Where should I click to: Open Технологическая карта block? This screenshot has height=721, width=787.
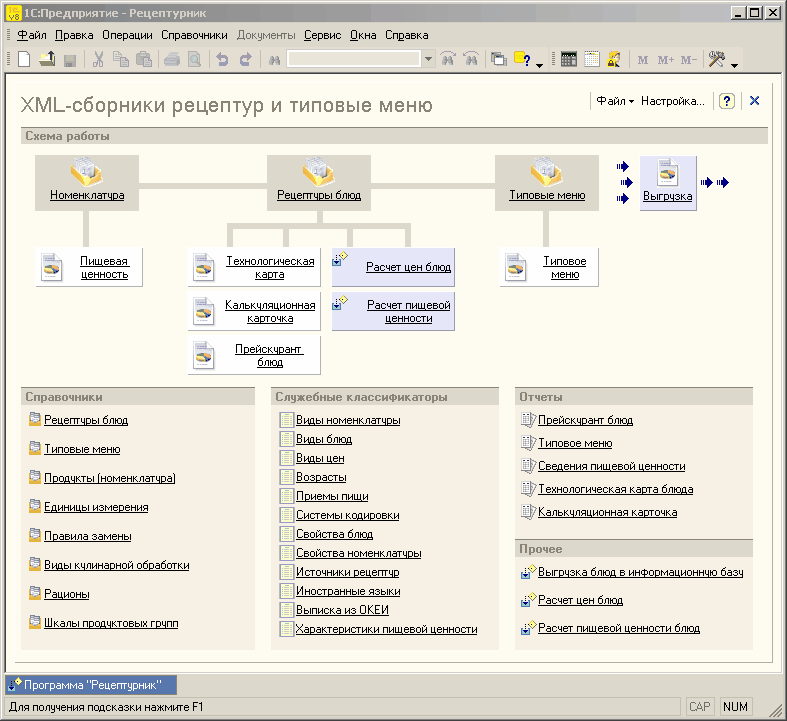coord(254,267)
